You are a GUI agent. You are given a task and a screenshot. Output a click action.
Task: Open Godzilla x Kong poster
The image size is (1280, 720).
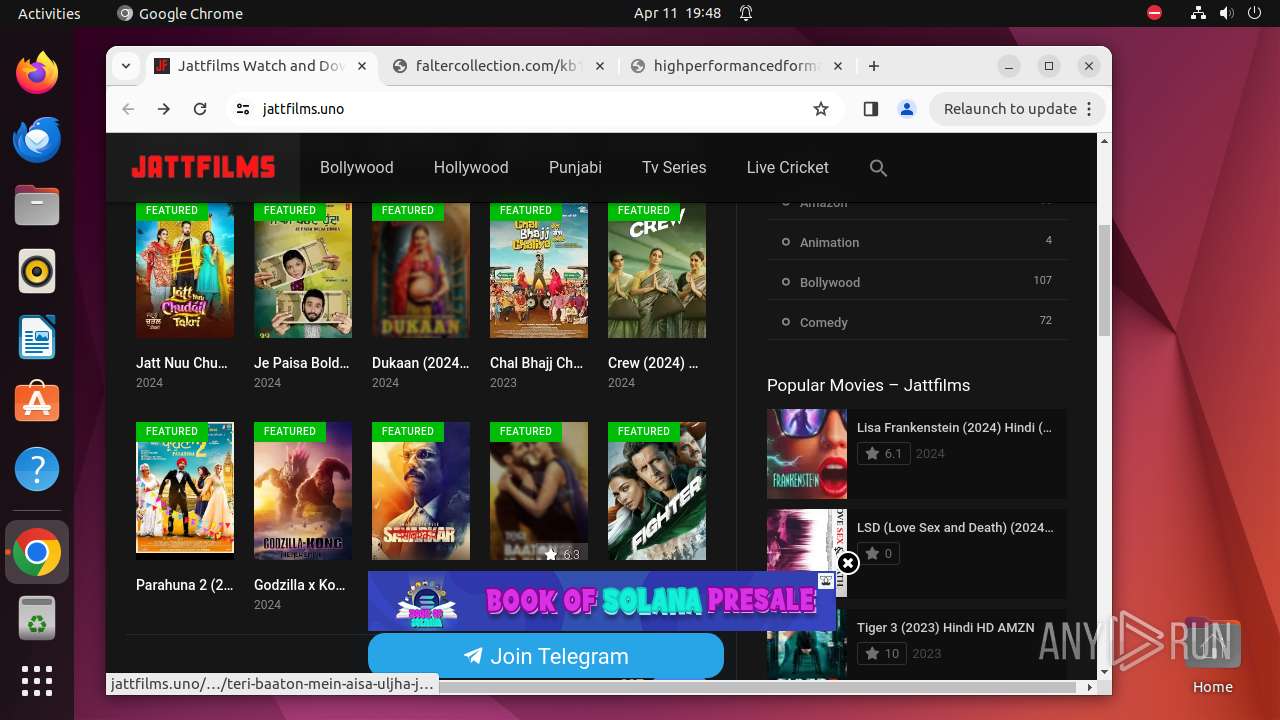[303, 490]
